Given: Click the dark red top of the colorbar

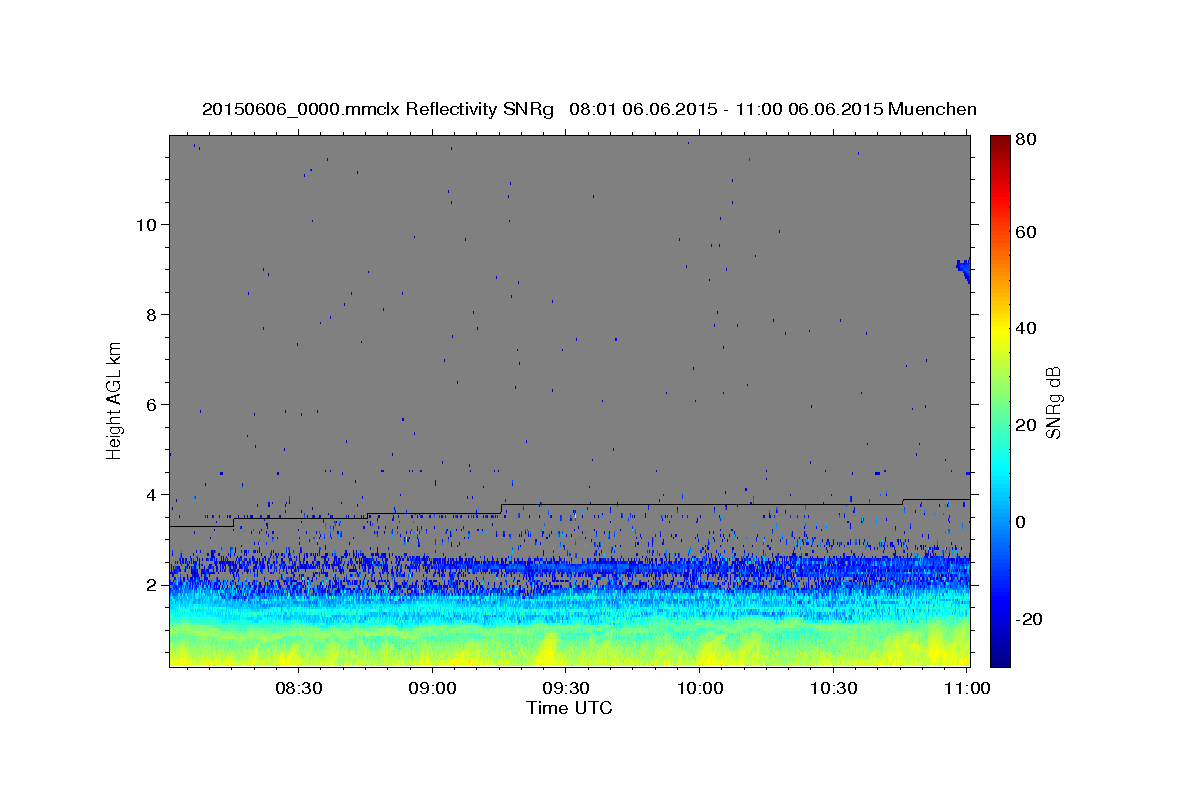Looking at the screenshot, I should (999, 142).
